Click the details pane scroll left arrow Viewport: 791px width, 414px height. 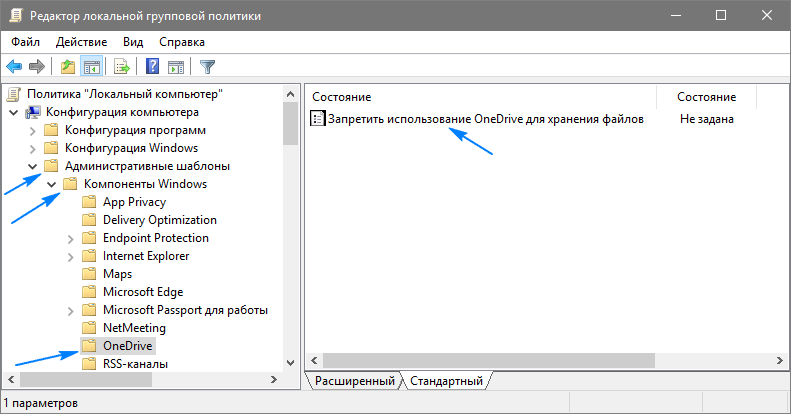pyautogui.click(x=314, y=361)
